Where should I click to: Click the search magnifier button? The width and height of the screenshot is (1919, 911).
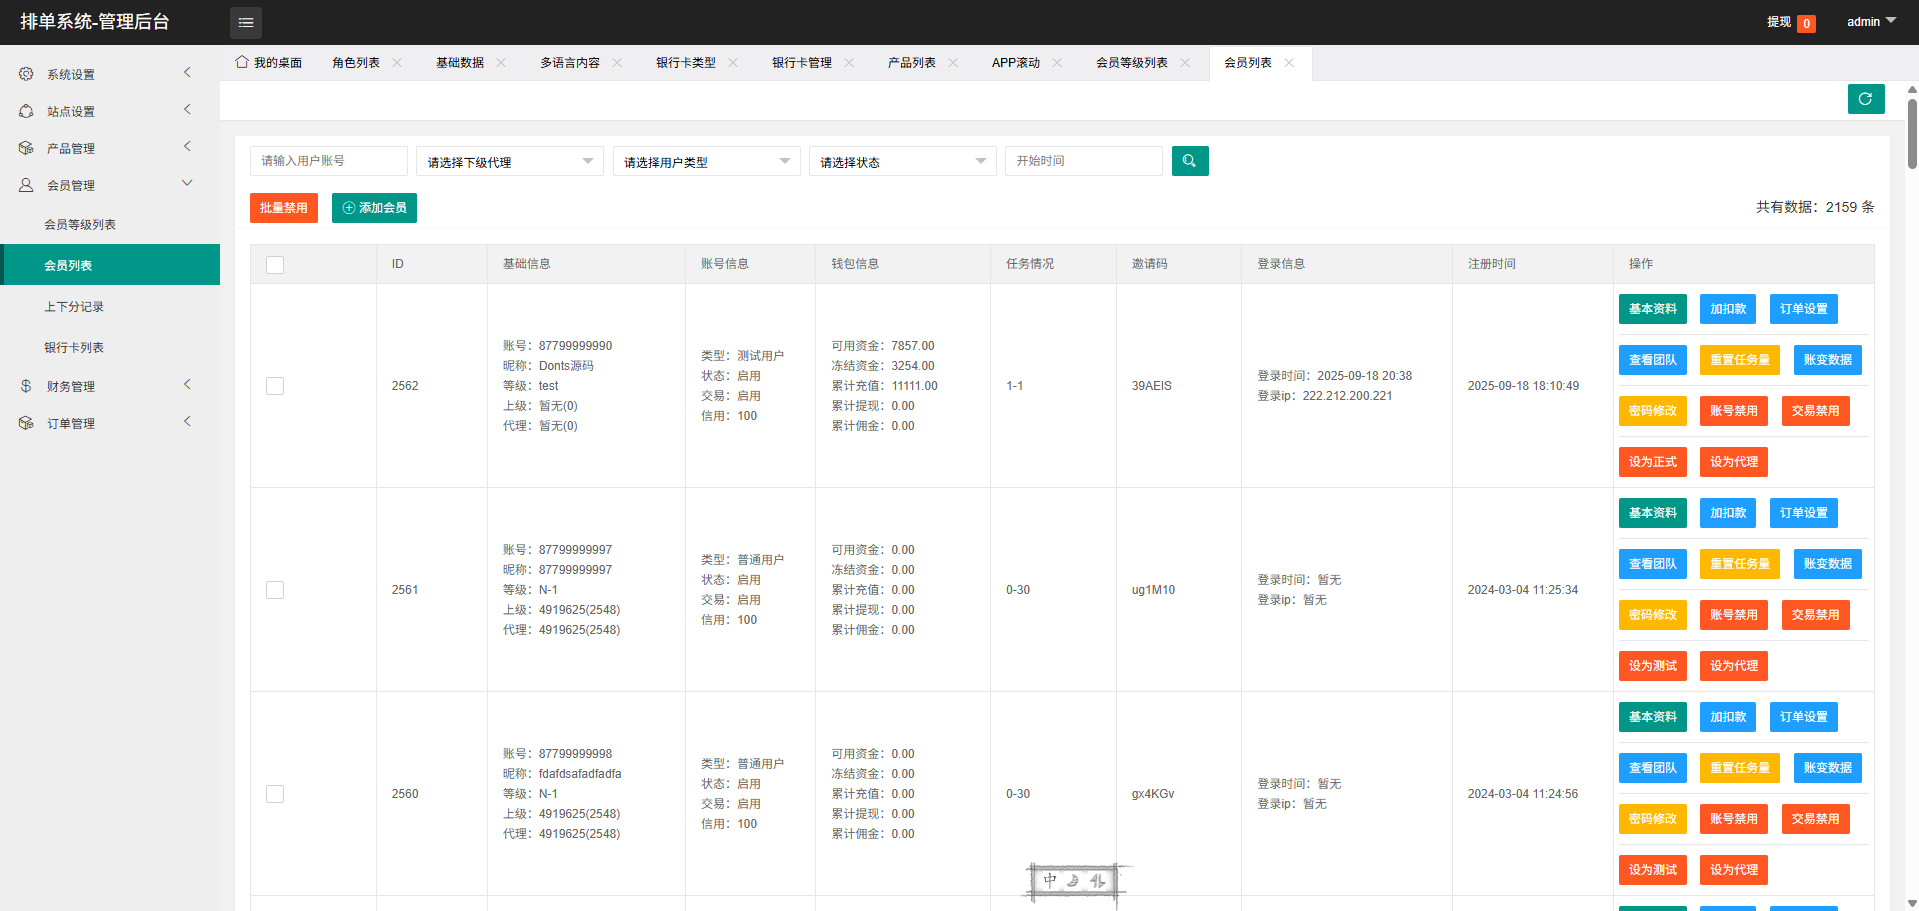pyautogui.click(x=1189, y=161)
